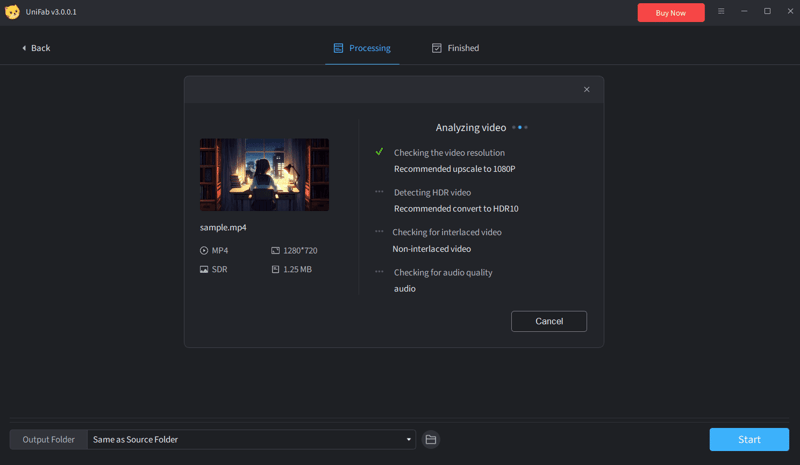Click the Back arrow icon
Image resolution: width=800 pixels, height=465 pixels.
(24, 48)
